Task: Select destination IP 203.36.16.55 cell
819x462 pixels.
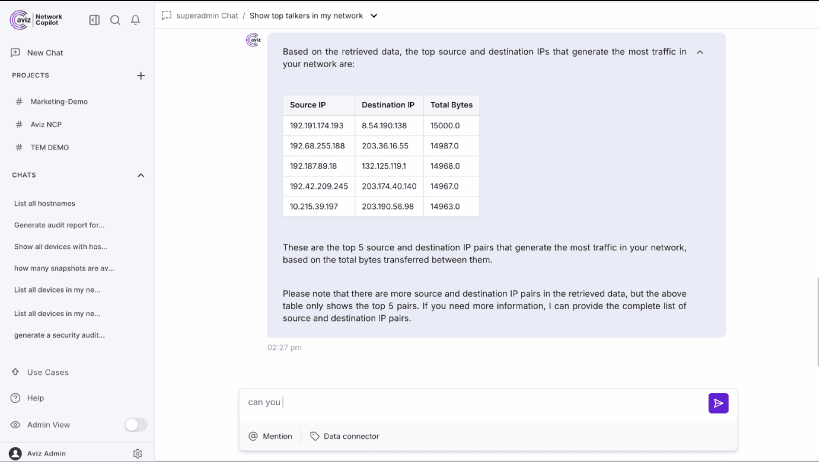Action: (389, 146)
